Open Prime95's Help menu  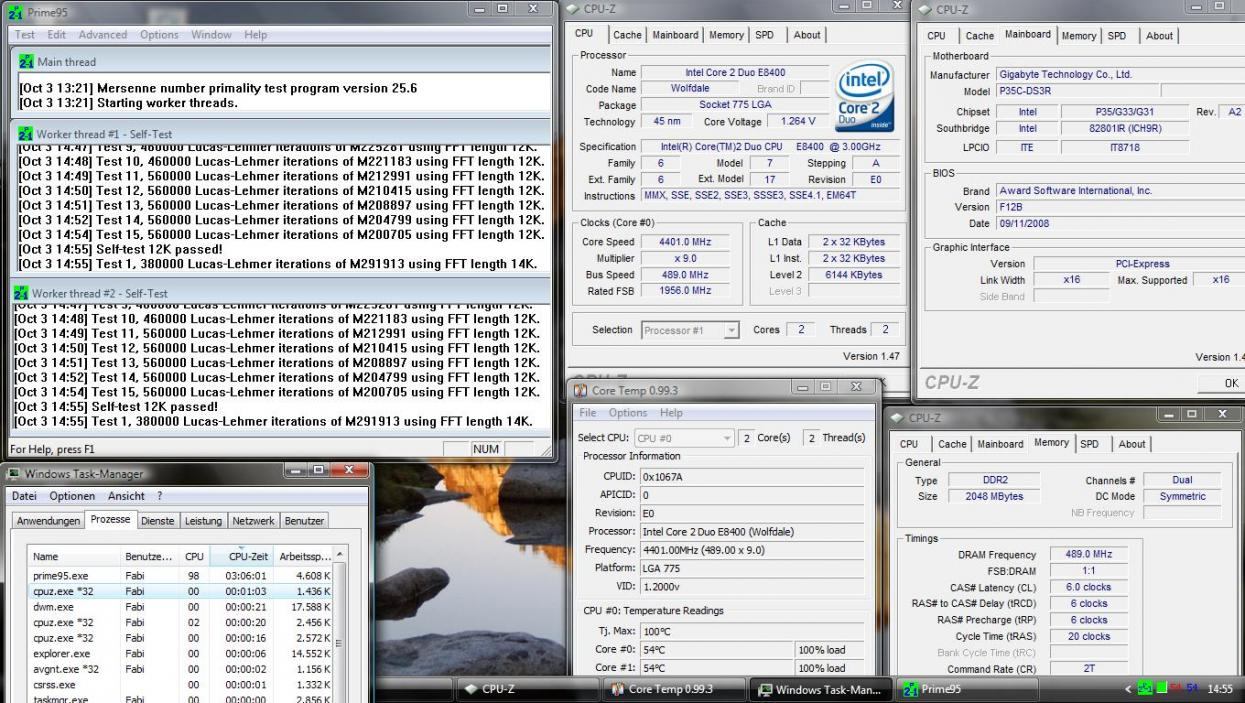click(256, 35)
